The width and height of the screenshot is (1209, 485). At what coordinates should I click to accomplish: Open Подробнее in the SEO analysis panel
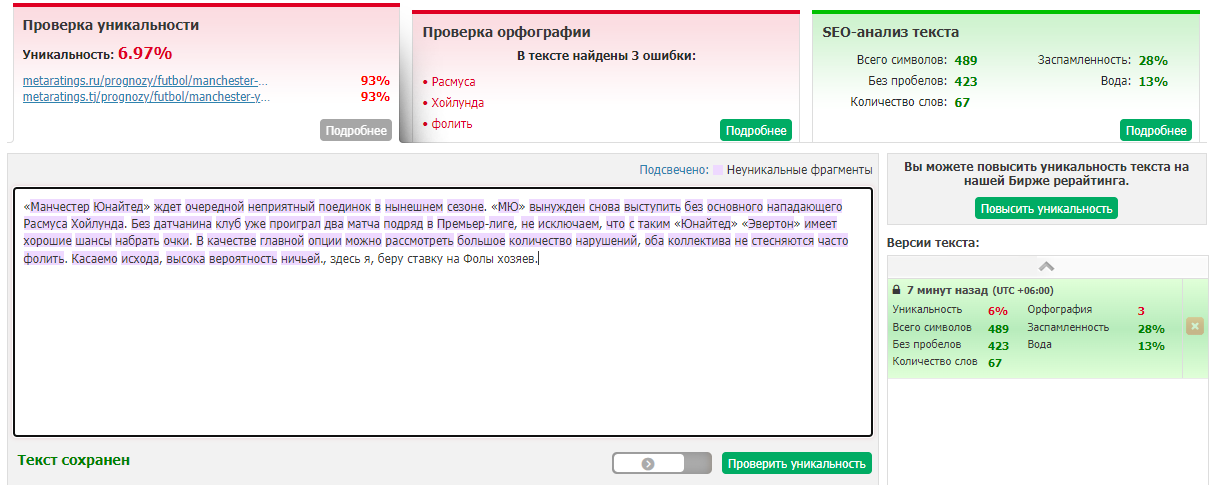[1155, 131]
